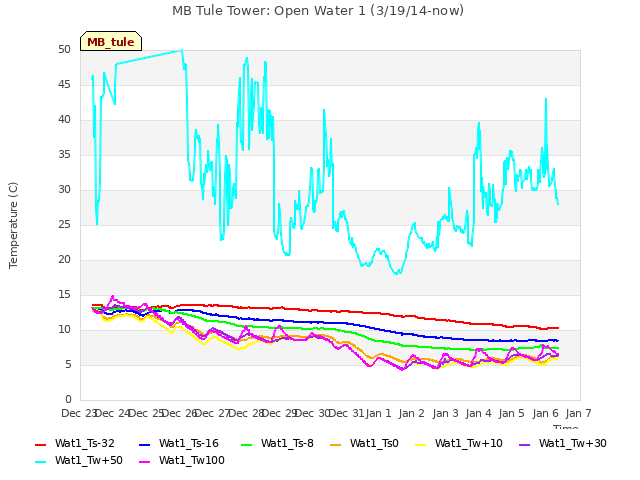Image resolution: width=640 pixels, height=480 pixels.
Task: Click the 40 y-axis tick label
Action: [x=64, y=120]
